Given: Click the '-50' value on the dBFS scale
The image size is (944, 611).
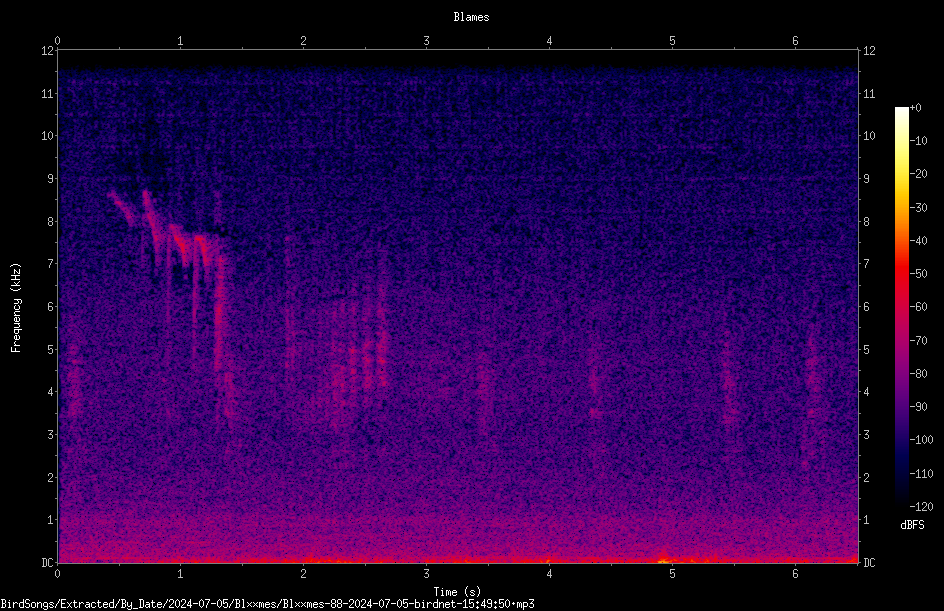Looking at the screenshot, I should (x=919, y=274).
